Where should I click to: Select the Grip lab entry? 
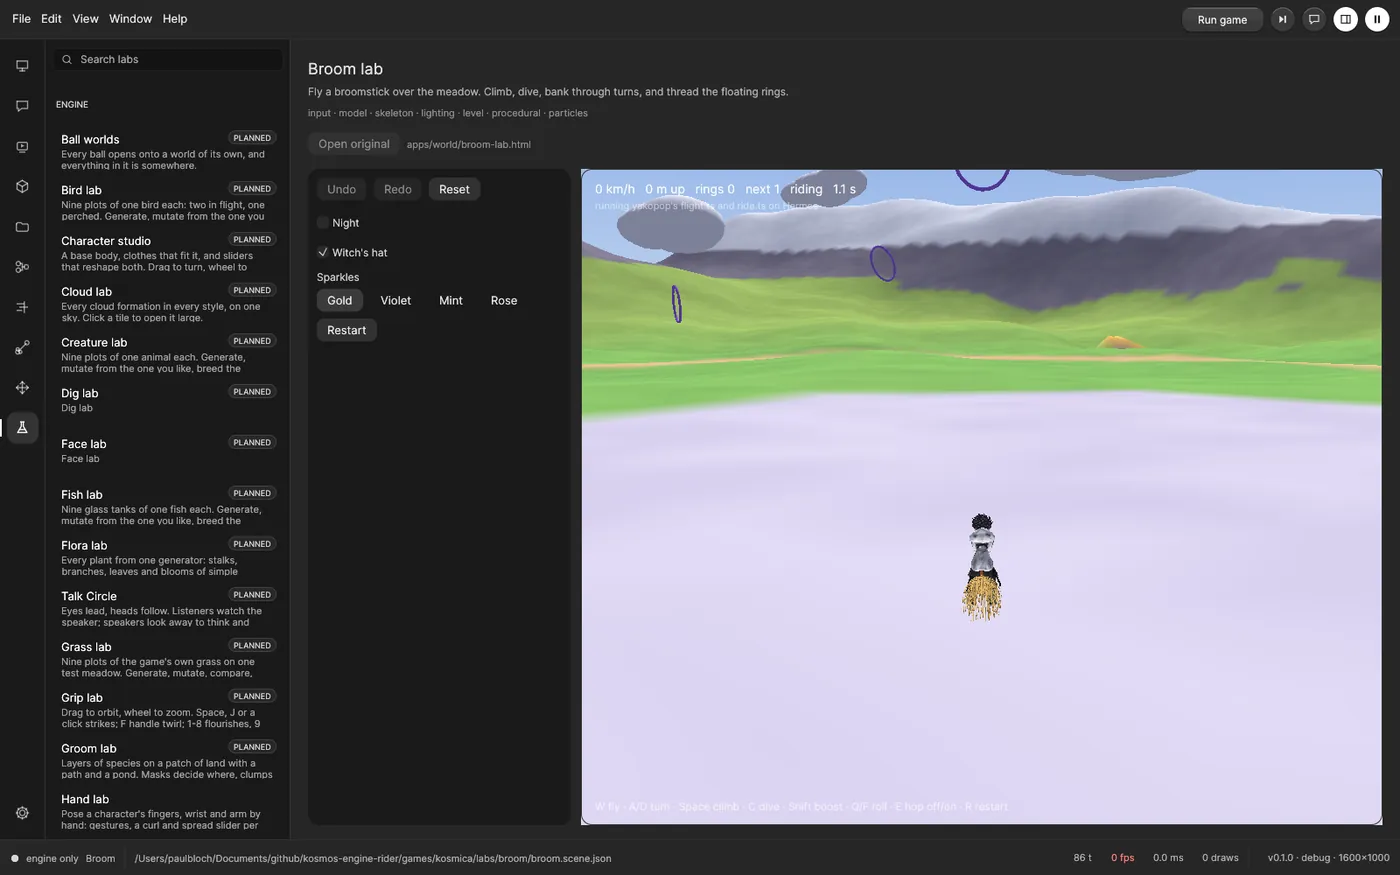pos(167,709)
